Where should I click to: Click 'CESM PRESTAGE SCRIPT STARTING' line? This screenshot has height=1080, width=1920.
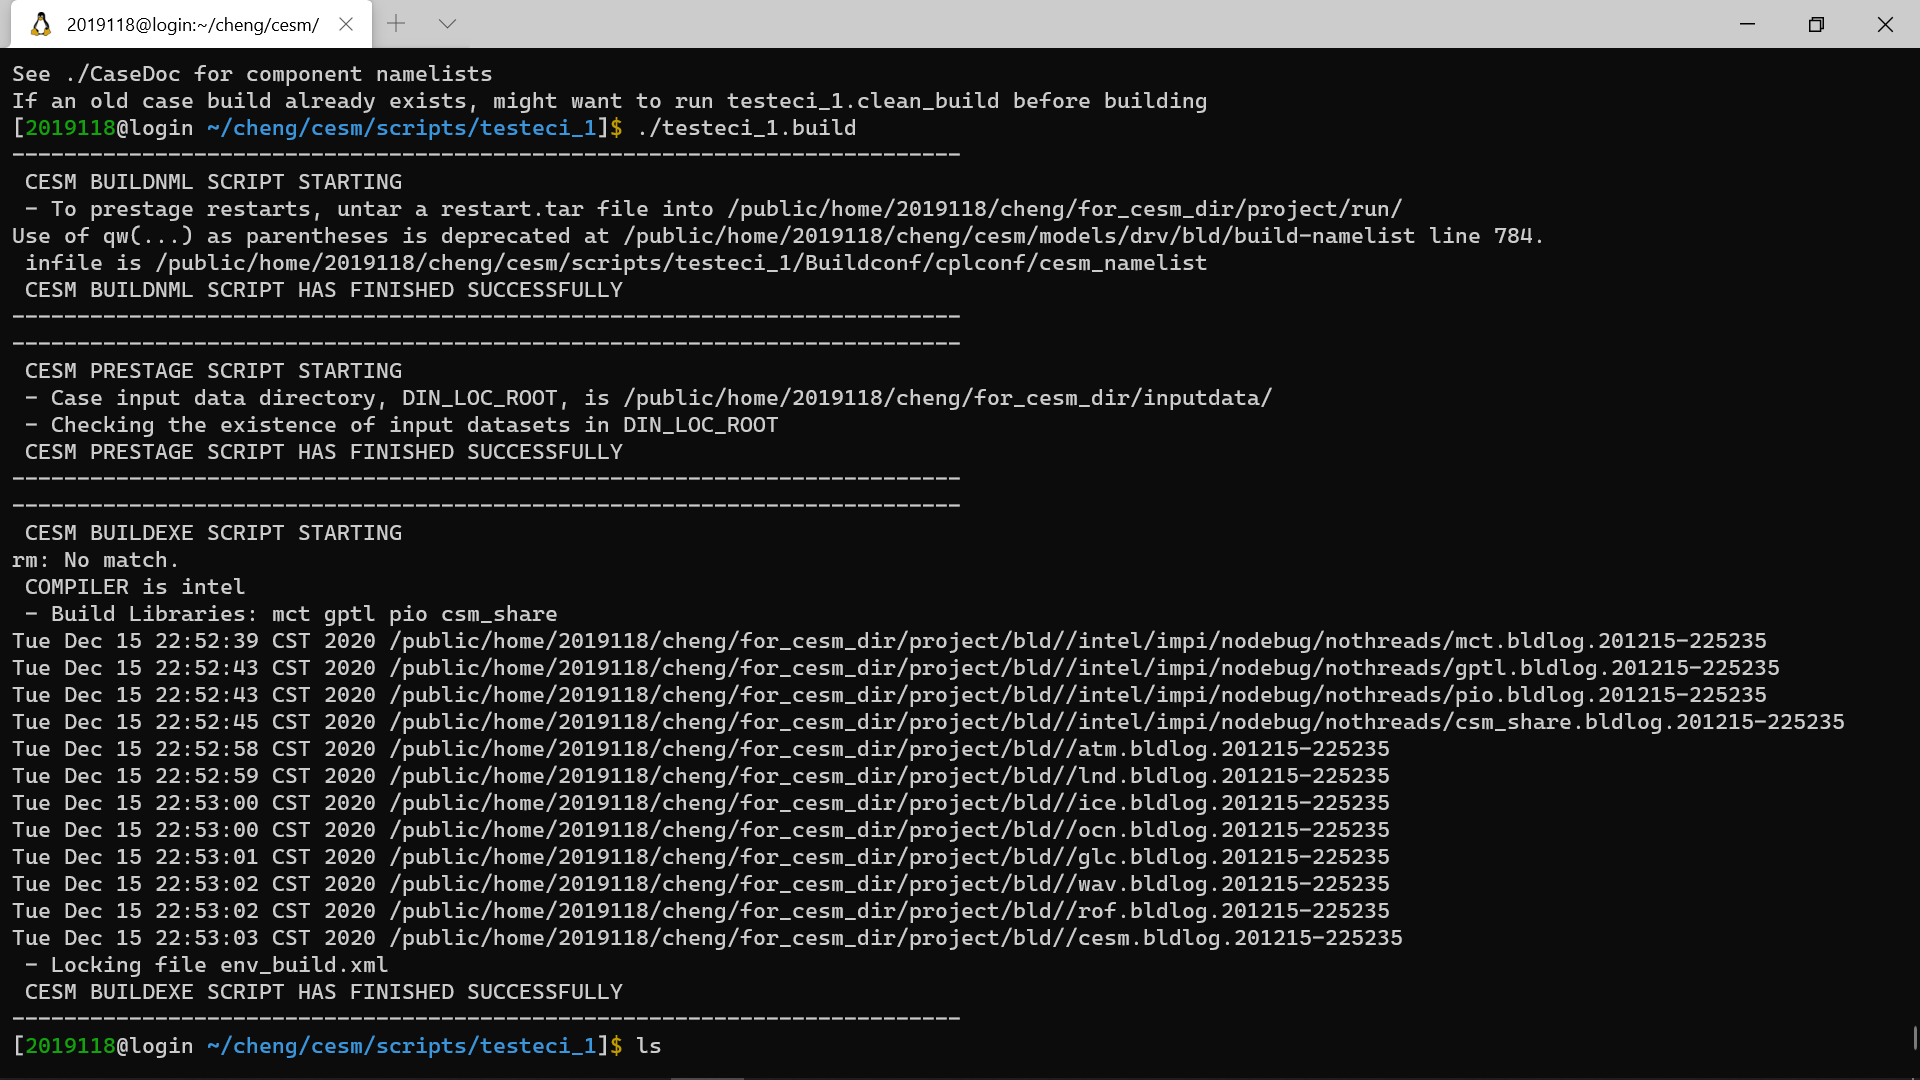(x=213, y=371)
